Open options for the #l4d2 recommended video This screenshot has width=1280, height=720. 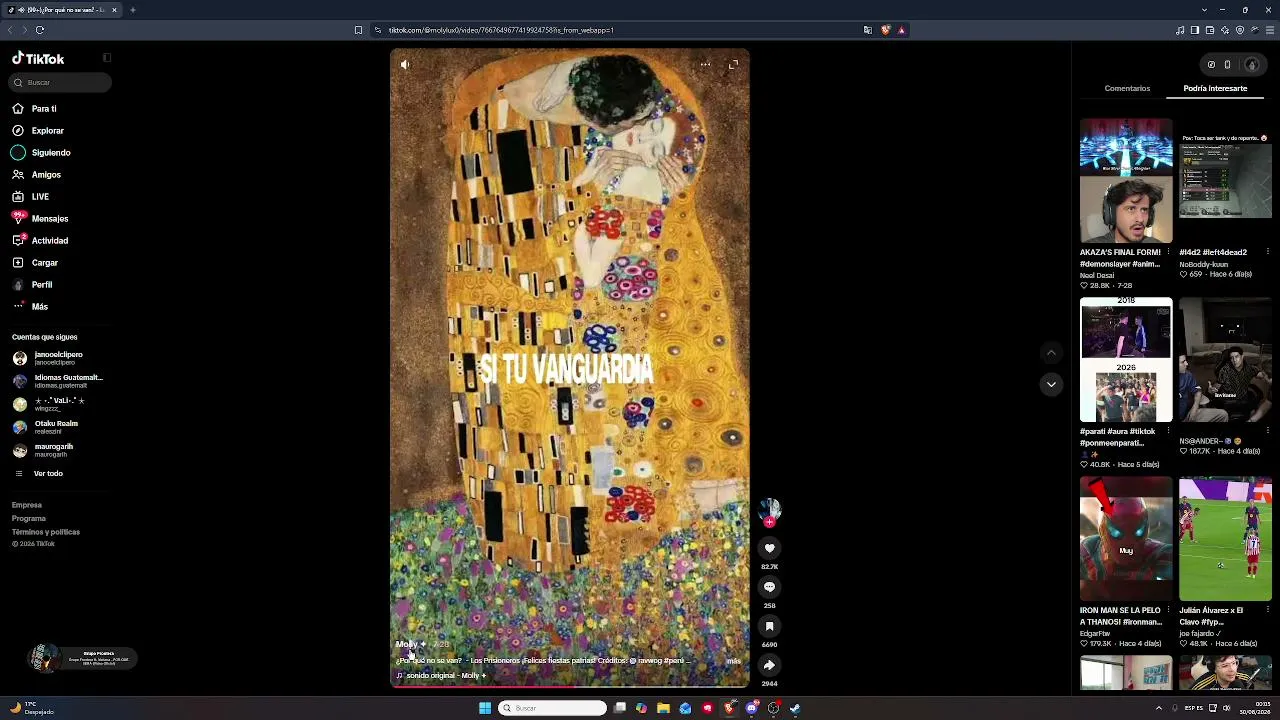(x=1267, y=252)
